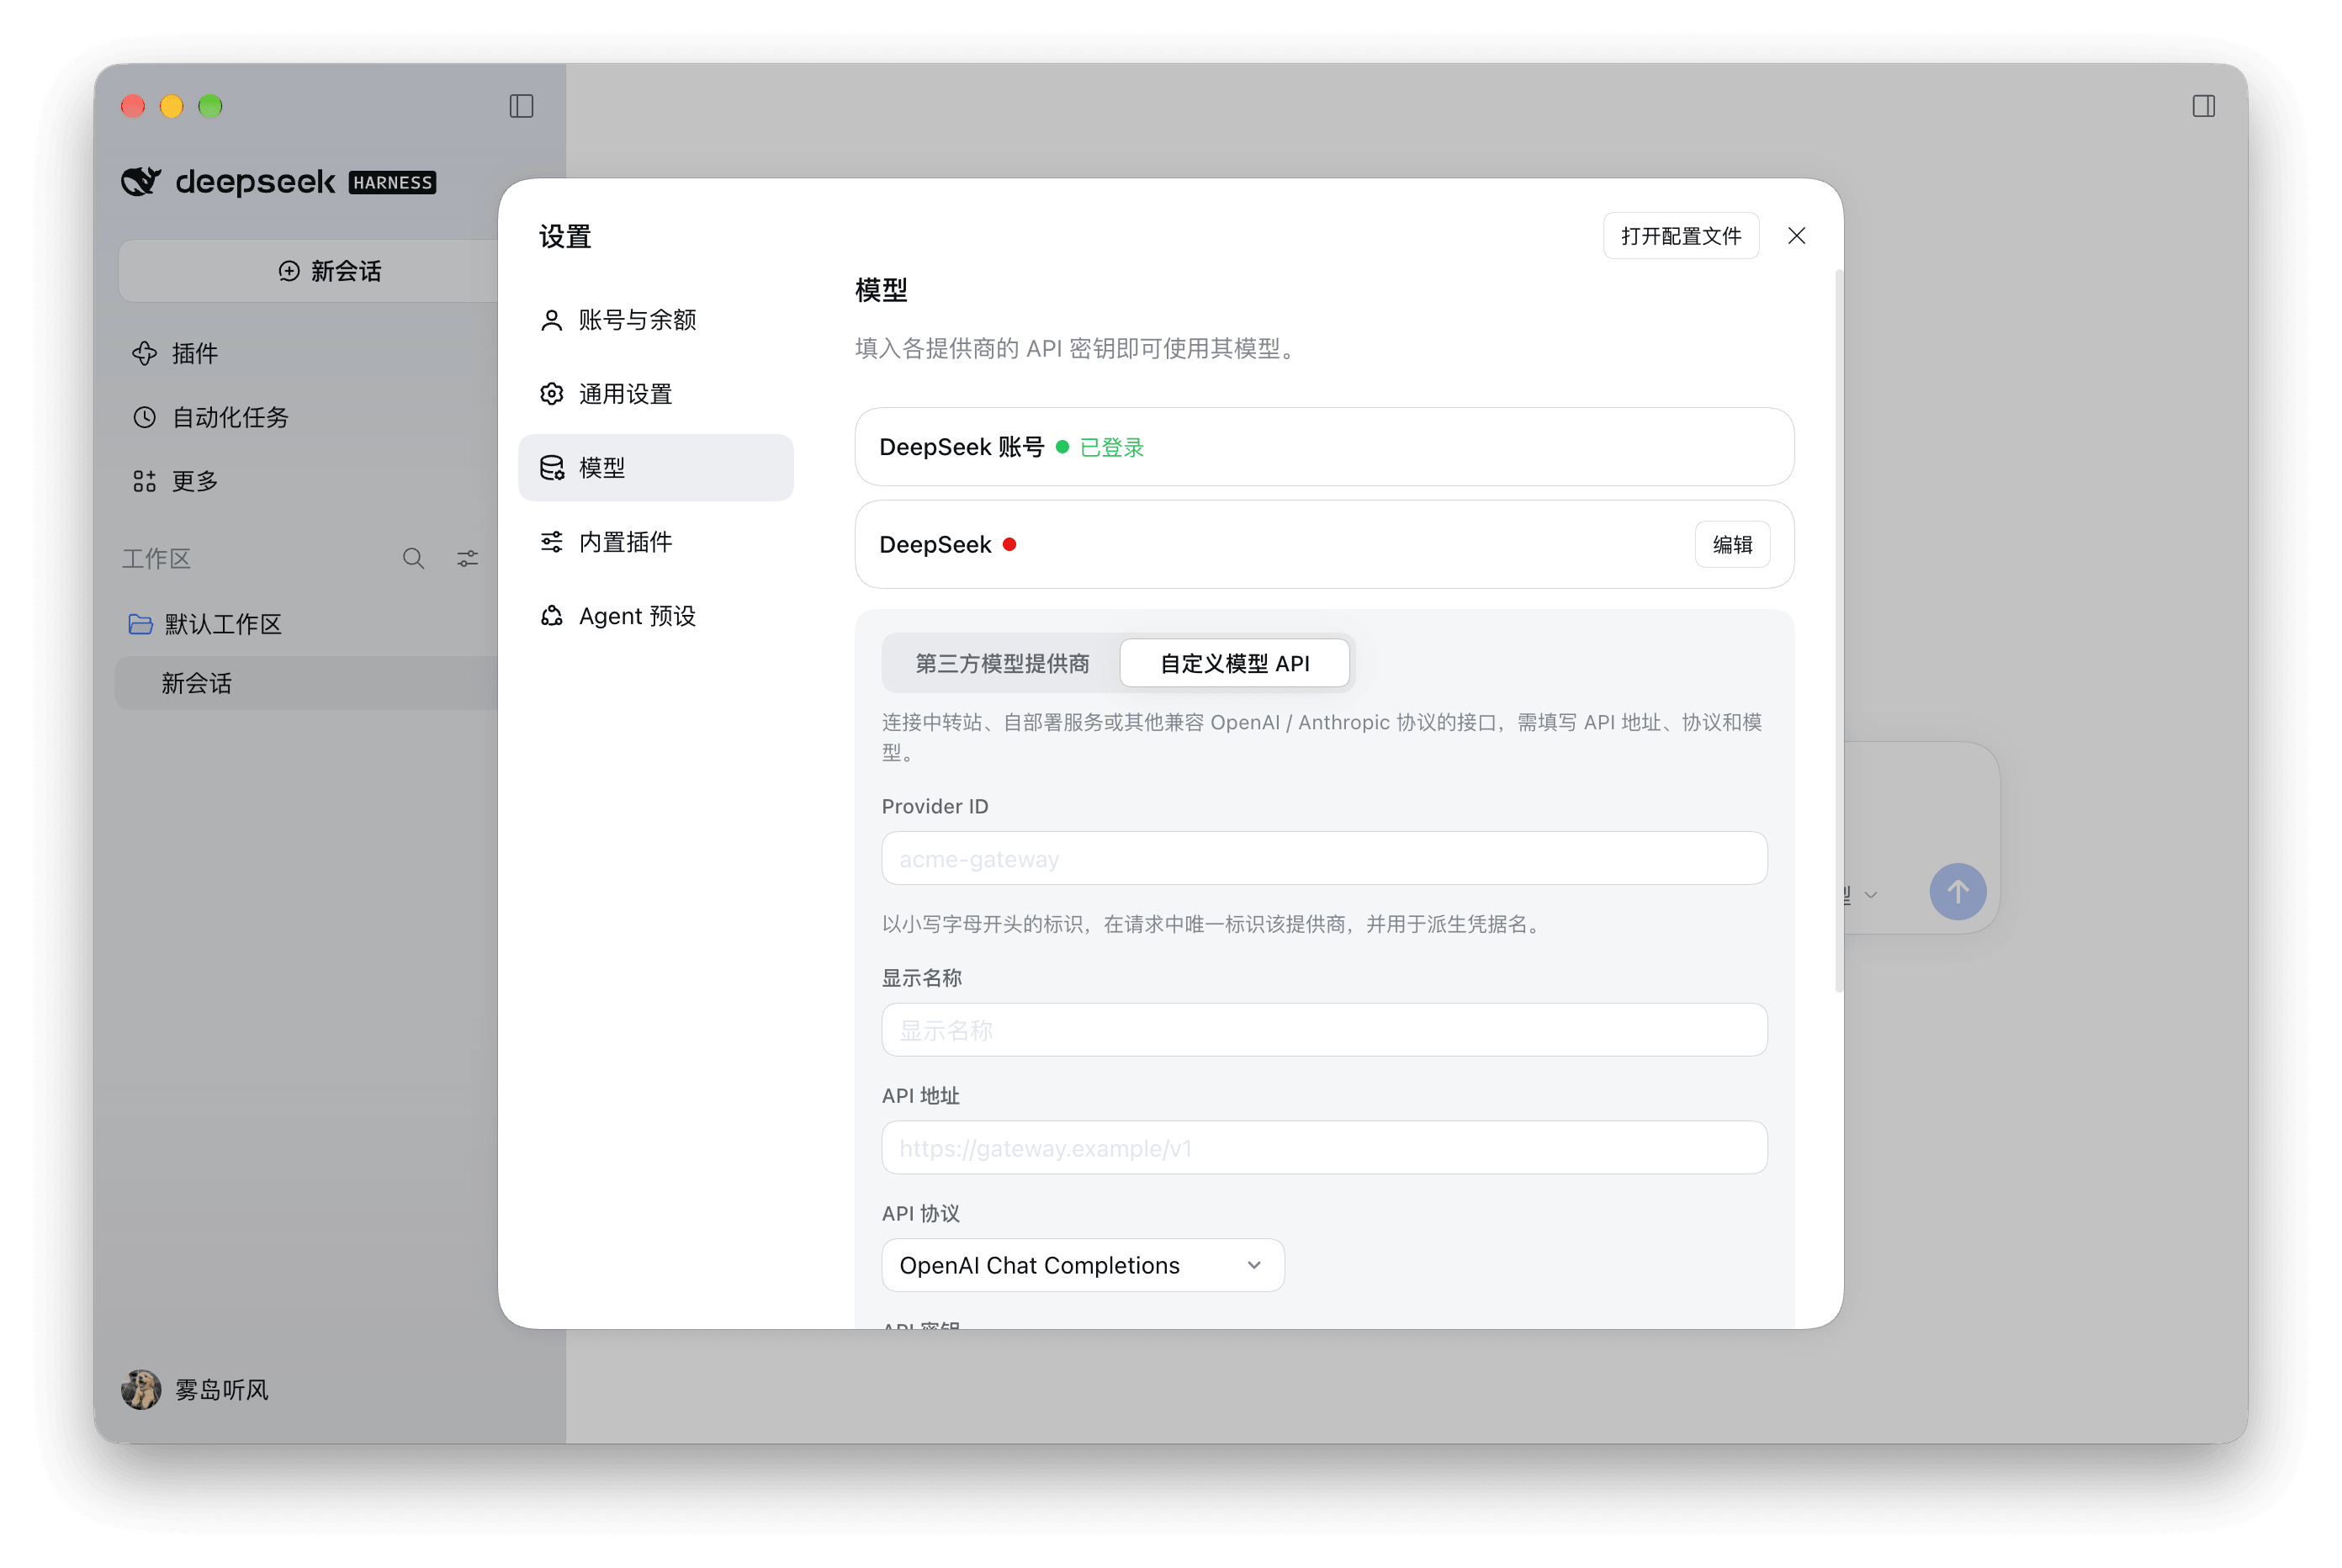Screen dimensions: 2342x1568
Task: Go to 账号与余额 settings section
Action: 655,320
